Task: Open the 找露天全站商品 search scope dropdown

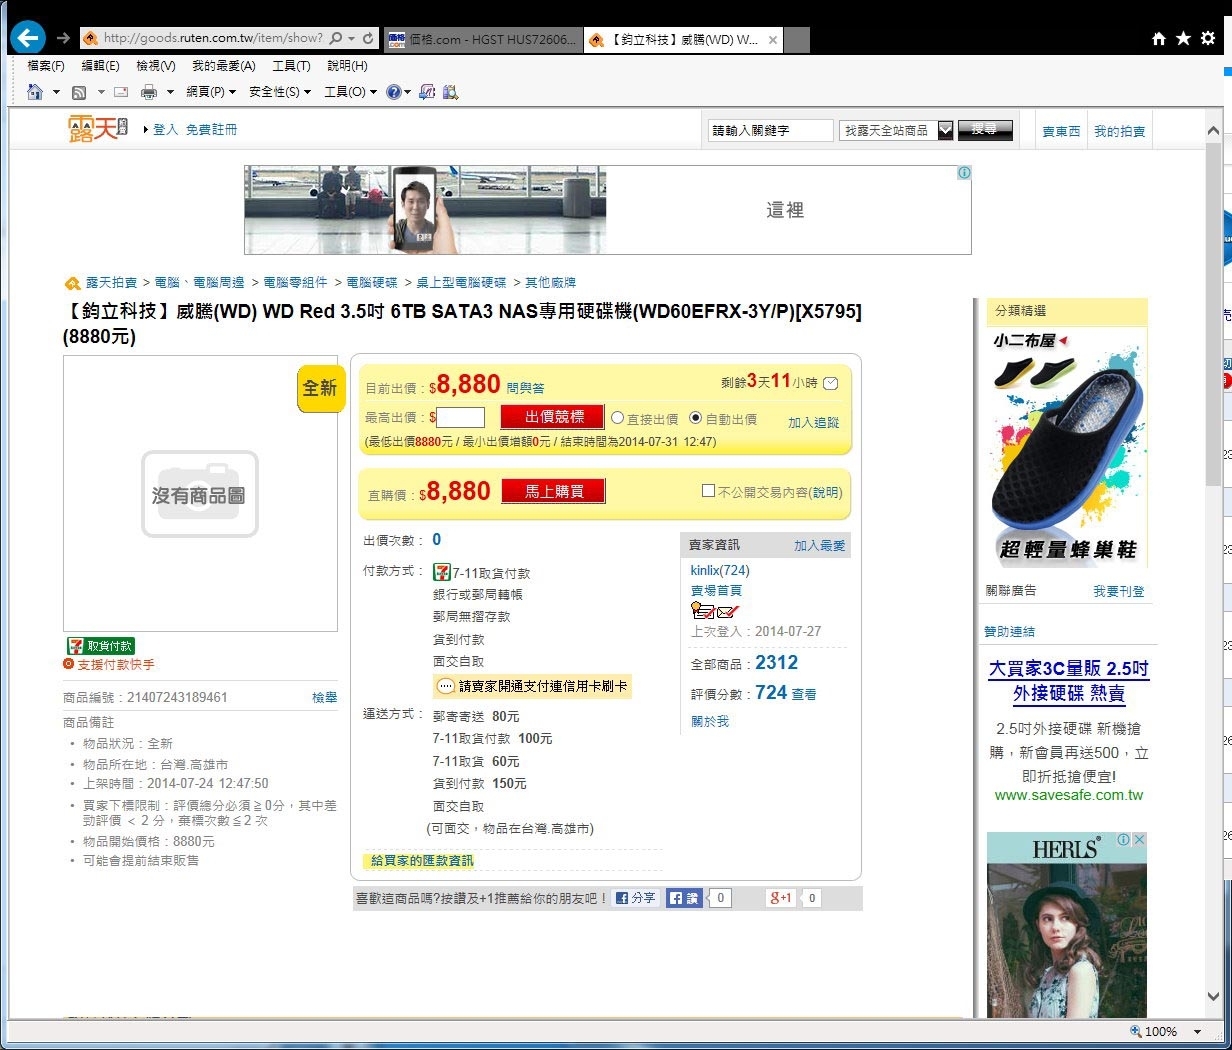Action: (x=896, y=130)
